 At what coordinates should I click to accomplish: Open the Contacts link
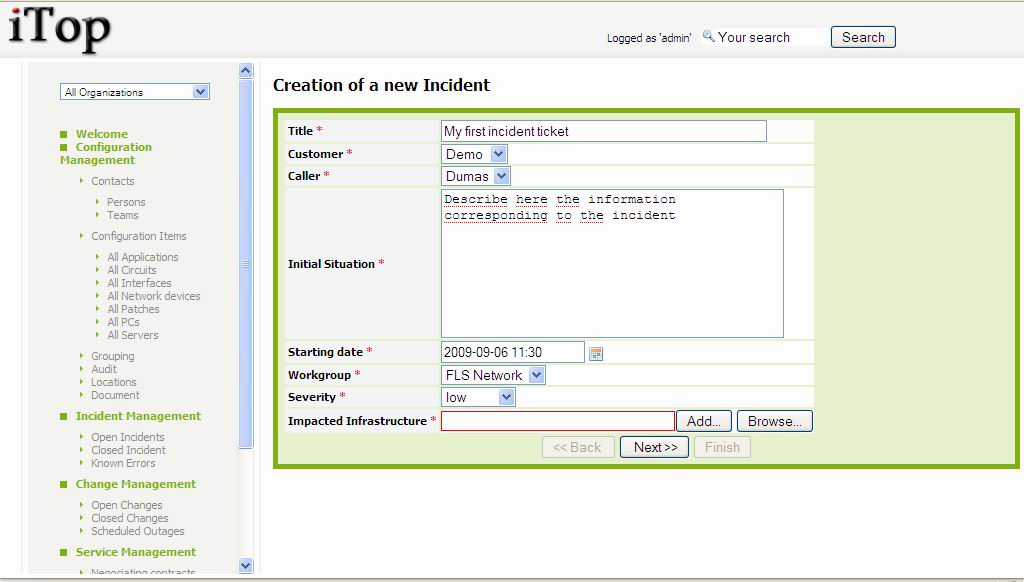(112, 181)
